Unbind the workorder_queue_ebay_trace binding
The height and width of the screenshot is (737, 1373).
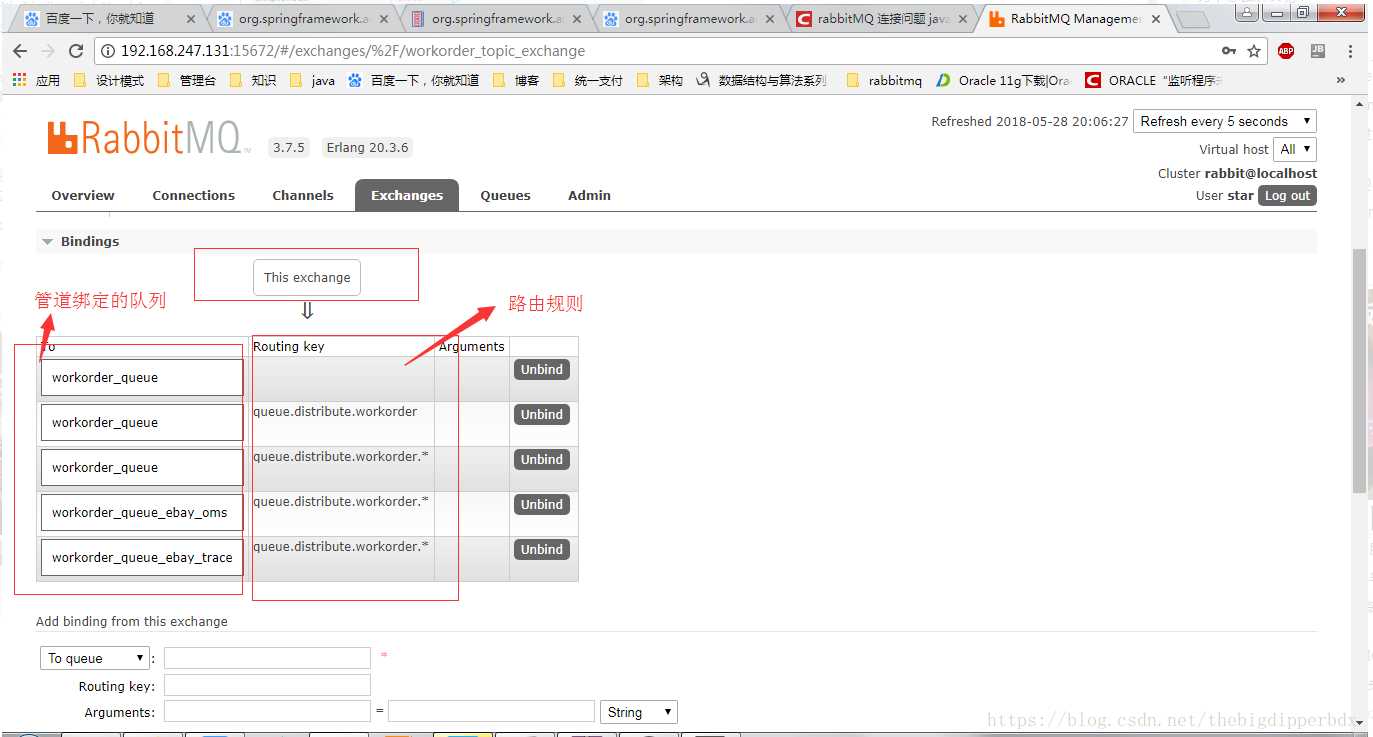[x=541, y=549]
